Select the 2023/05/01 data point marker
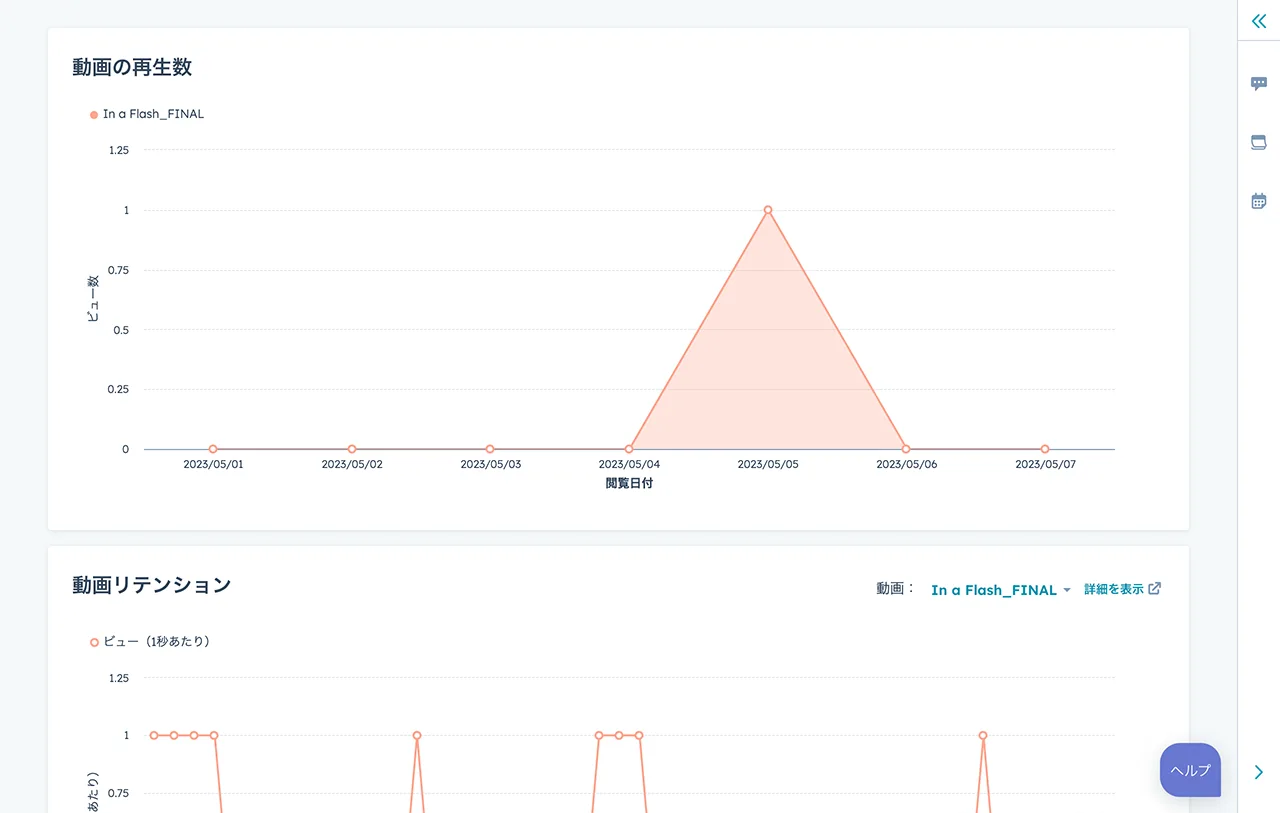The height and width of the screenshot is (813, 1280). pos(213,449)
